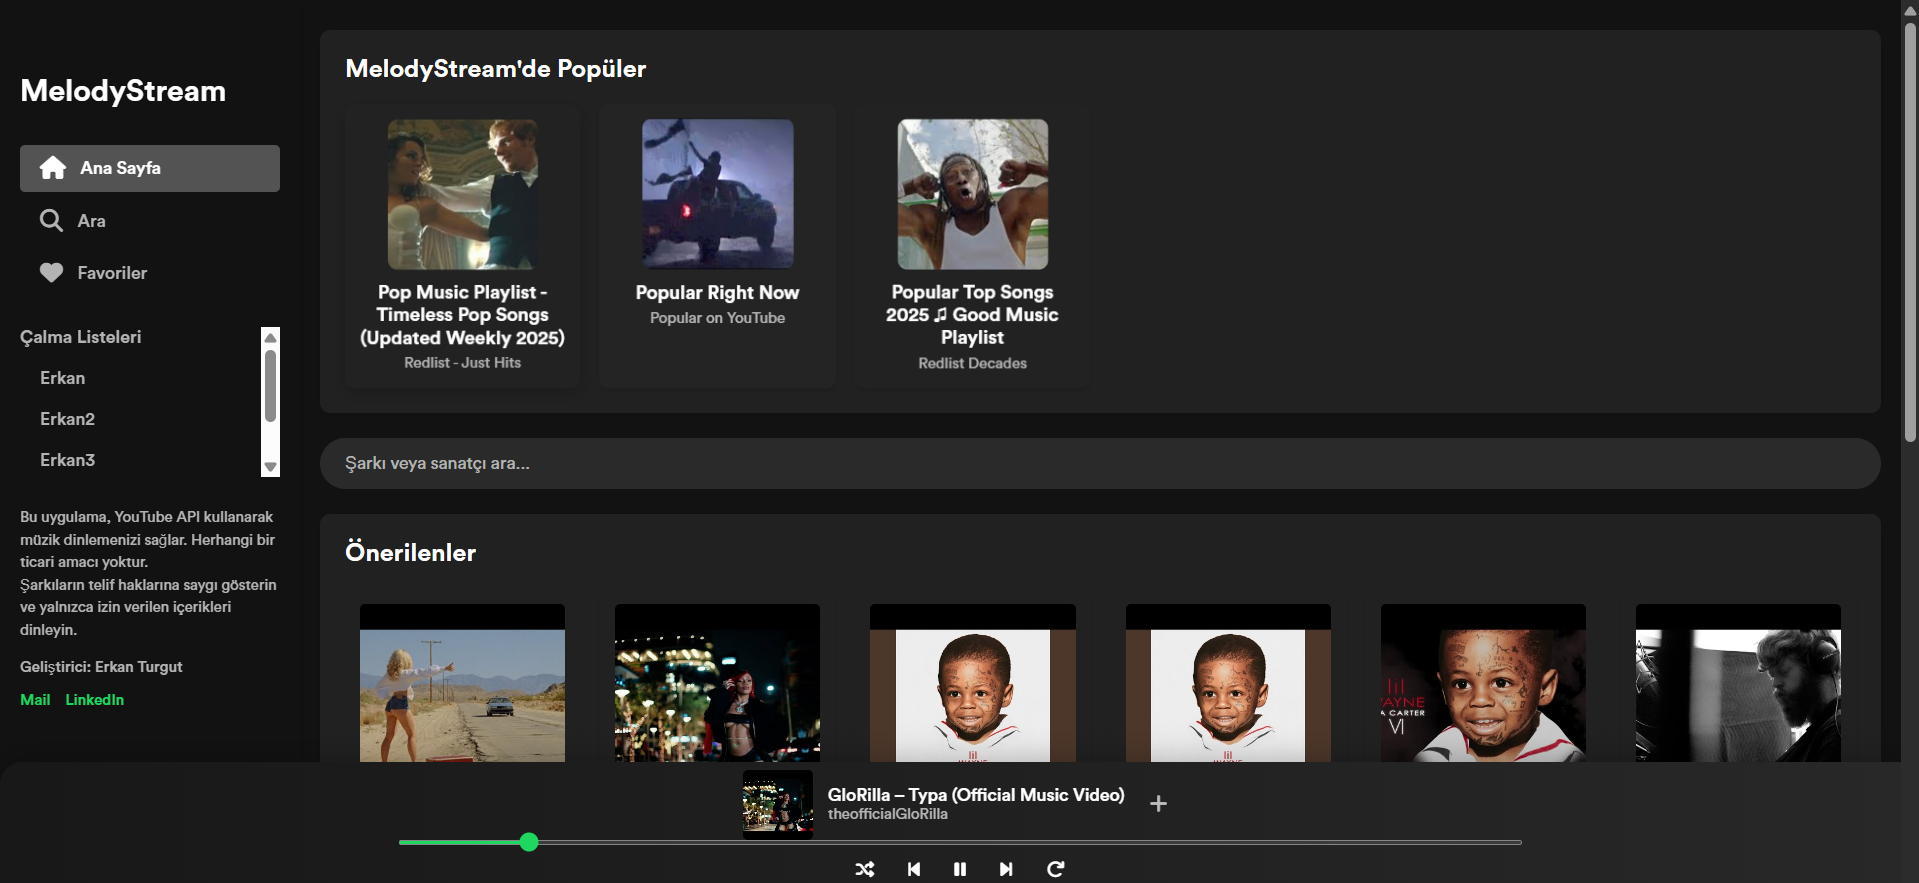The height and width of the screenshot is (883, 1919).
Task: Click the search magnifier icon
Action: 51,221
